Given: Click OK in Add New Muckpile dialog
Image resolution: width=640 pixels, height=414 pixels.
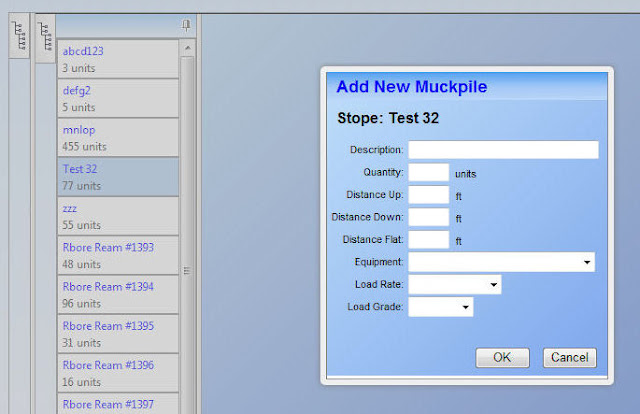Looking at the screenshot, I should (x=502, y=358).
